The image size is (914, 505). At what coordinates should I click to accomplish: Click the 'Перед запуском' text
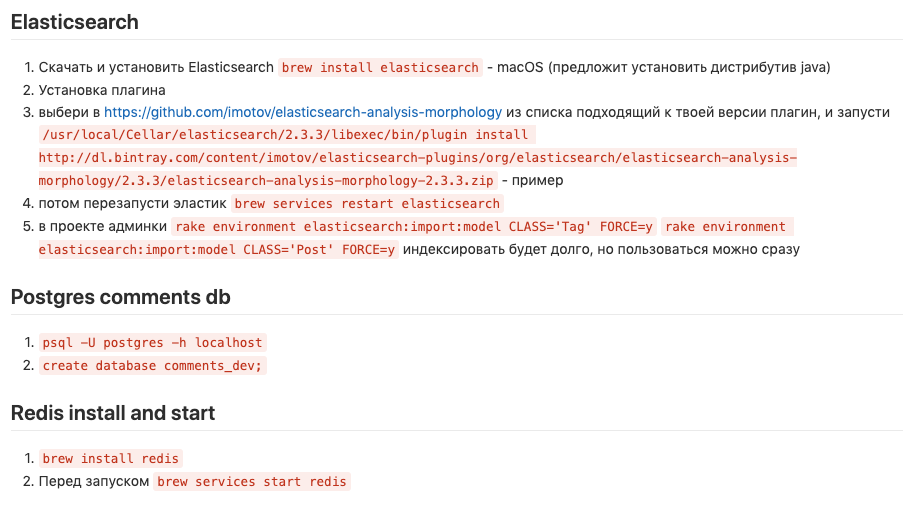click(x=94, y=481)
